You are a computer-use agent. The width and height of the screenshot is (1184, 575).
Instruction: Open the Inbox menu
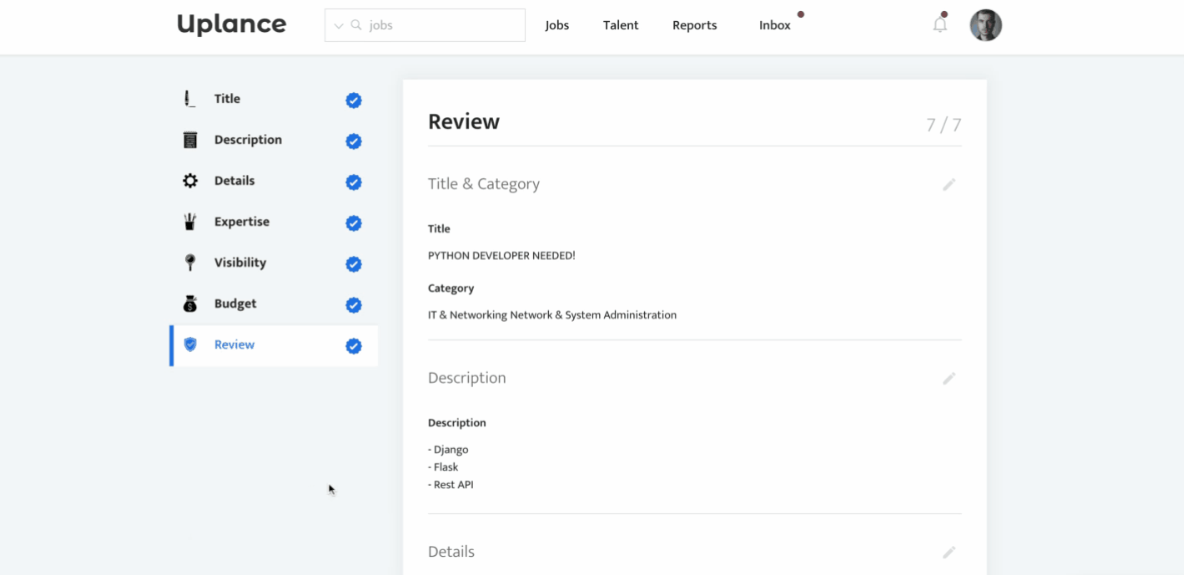775,25
